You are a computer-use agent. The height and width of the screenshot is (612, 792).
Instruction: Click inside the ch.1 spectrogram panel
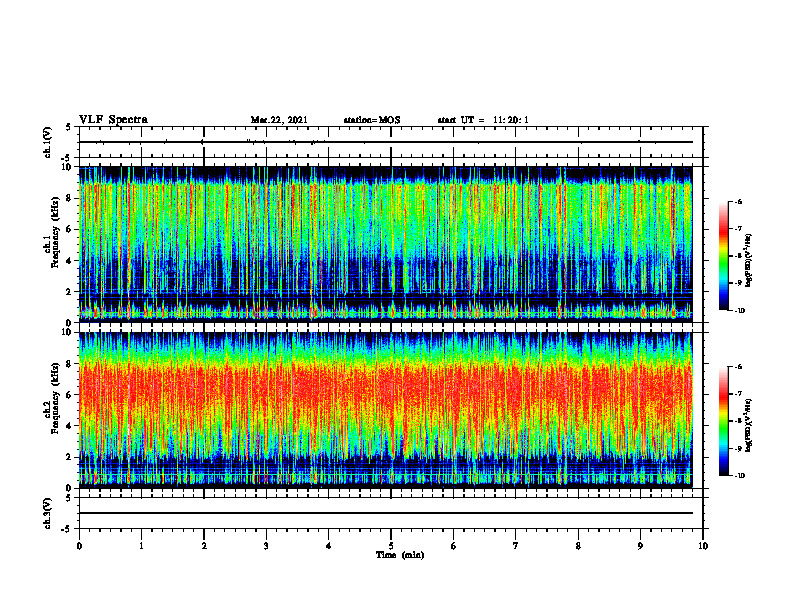386,244
